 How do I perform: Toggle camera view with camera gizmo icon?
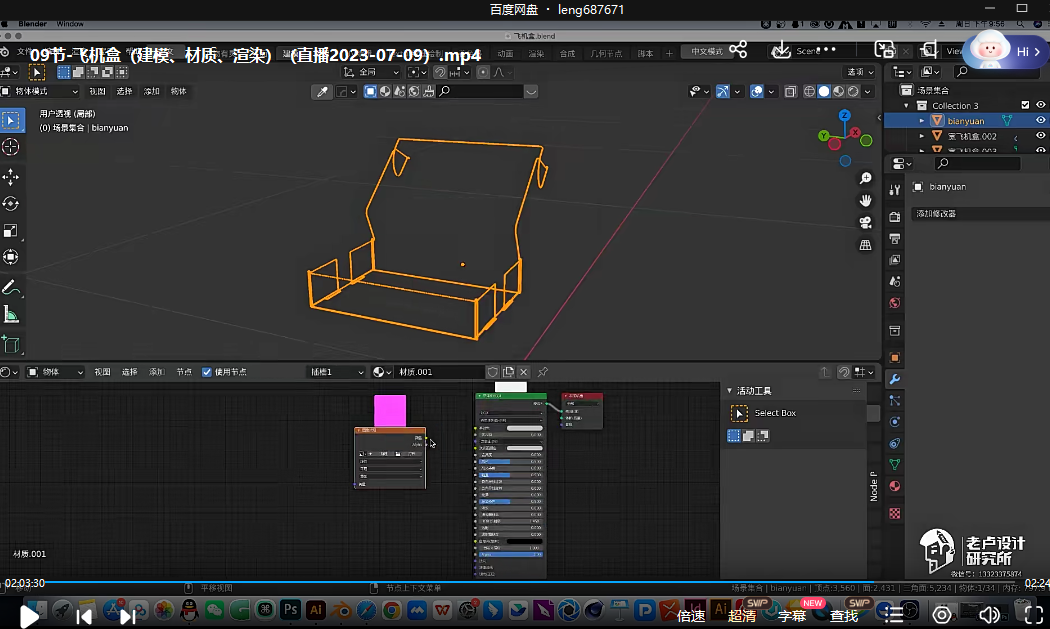(866, 222)
